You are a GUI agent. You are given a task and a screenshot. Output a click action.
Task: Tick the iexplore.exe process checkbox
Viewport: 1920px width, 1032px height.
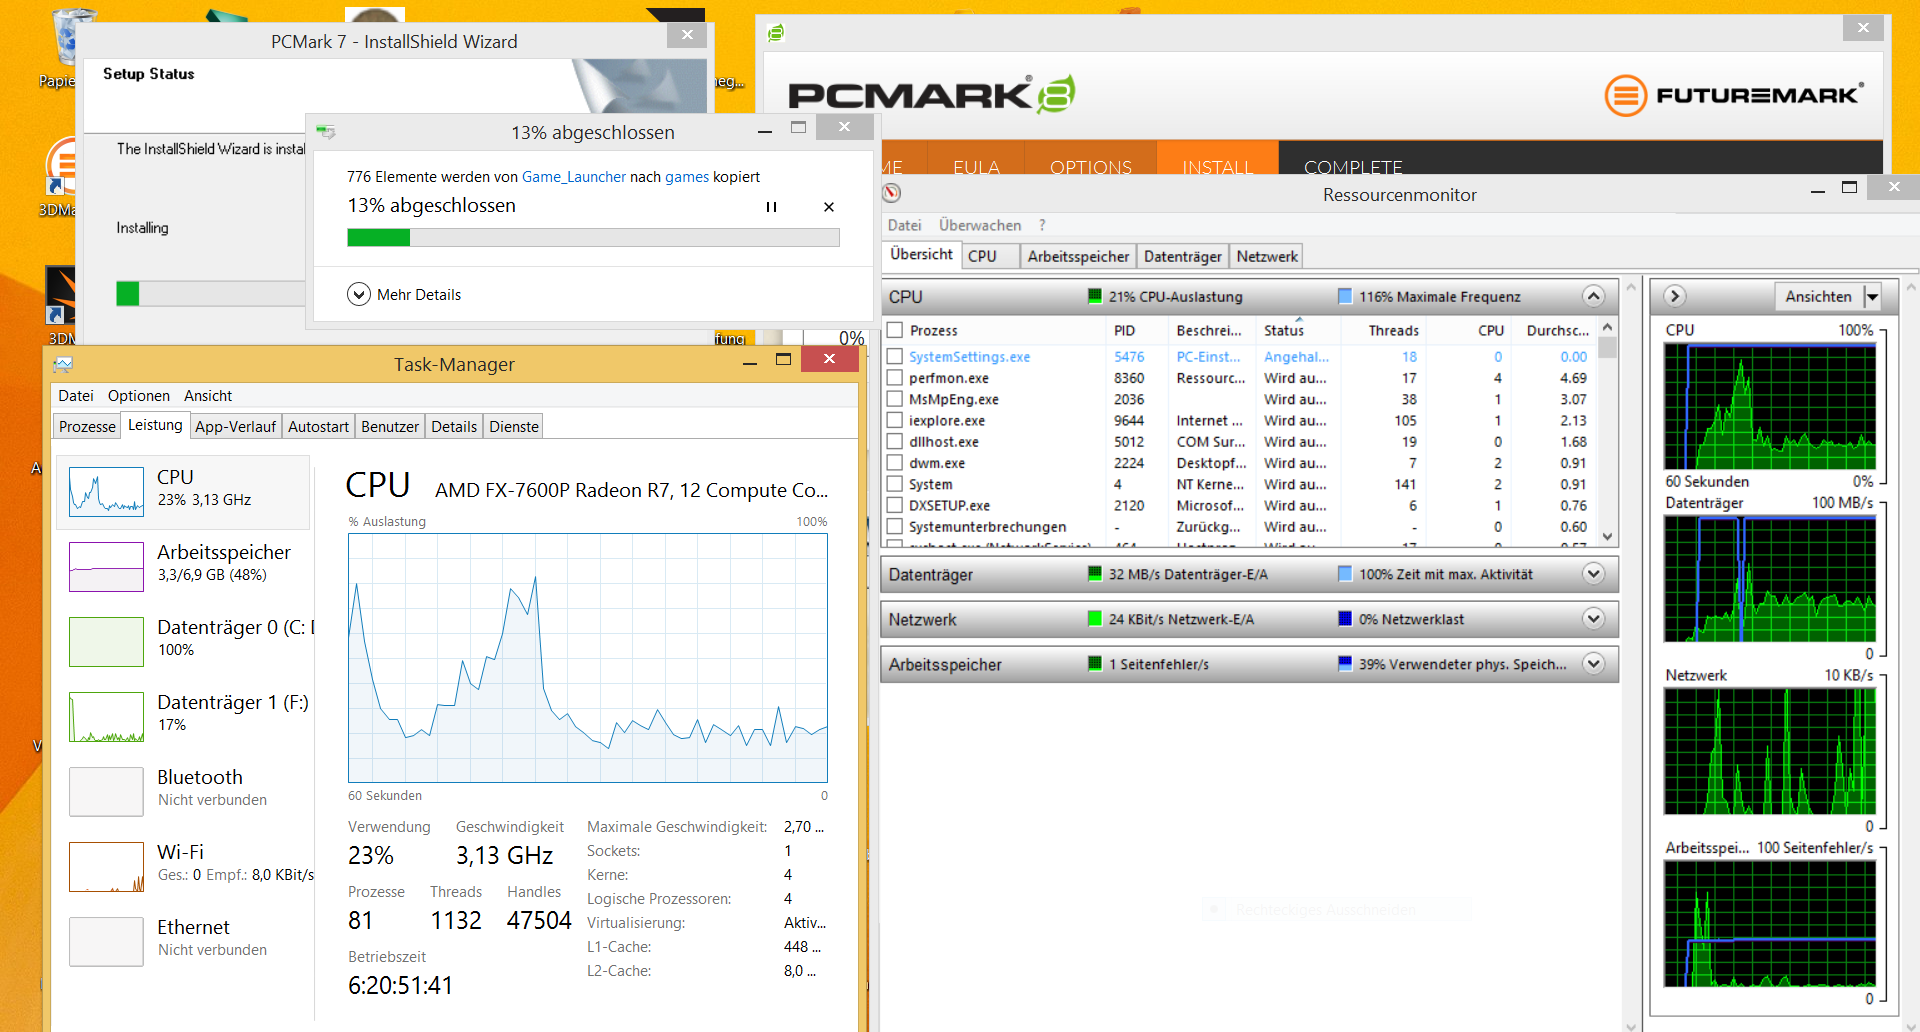895,421
